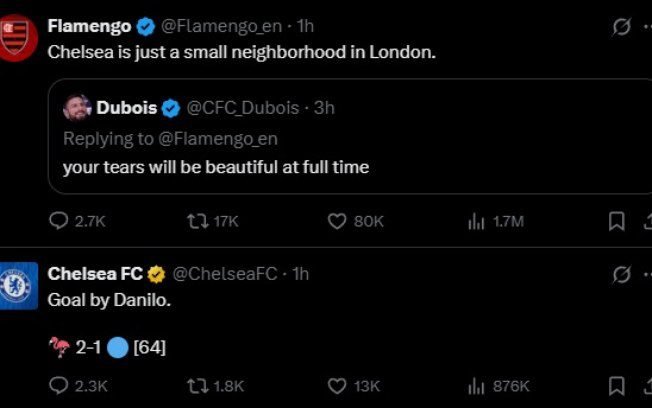This screenshot has width=652, height=408.
Task: Click the Chelsea FC profile avatar
Action: tap(17, 286)
